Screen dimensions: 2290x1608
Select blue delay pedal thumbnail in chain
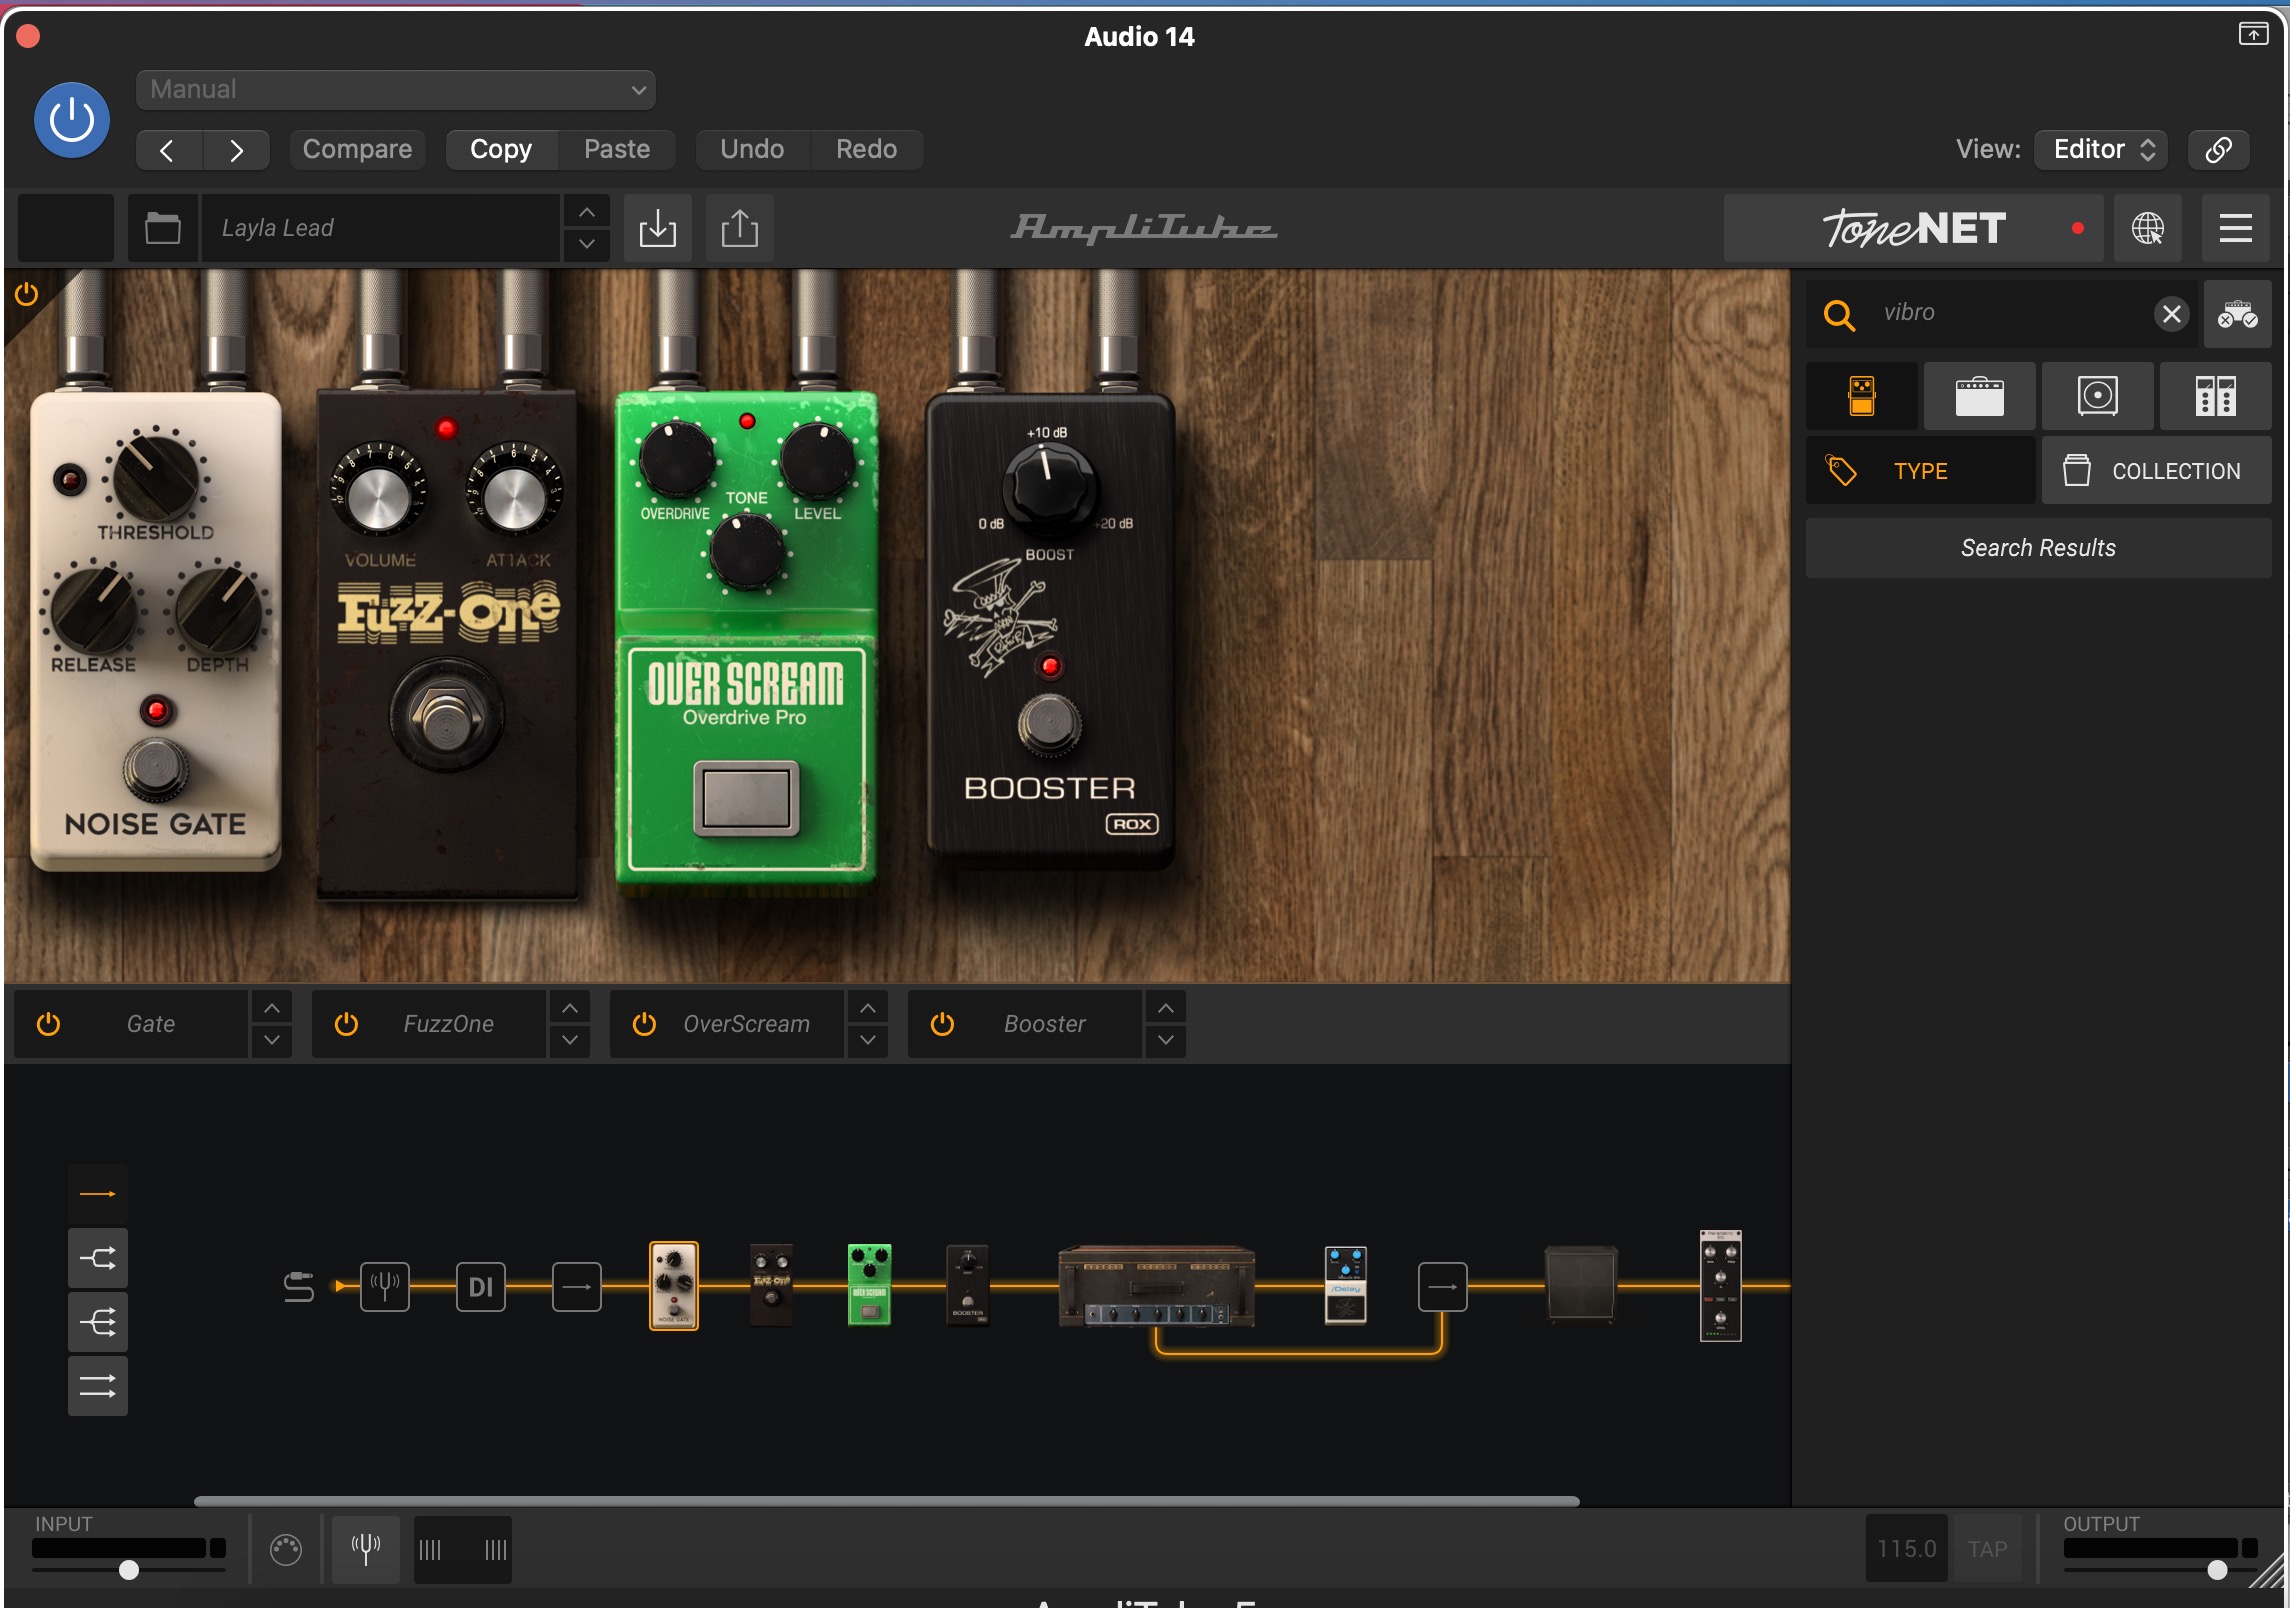point(1345,1285)
